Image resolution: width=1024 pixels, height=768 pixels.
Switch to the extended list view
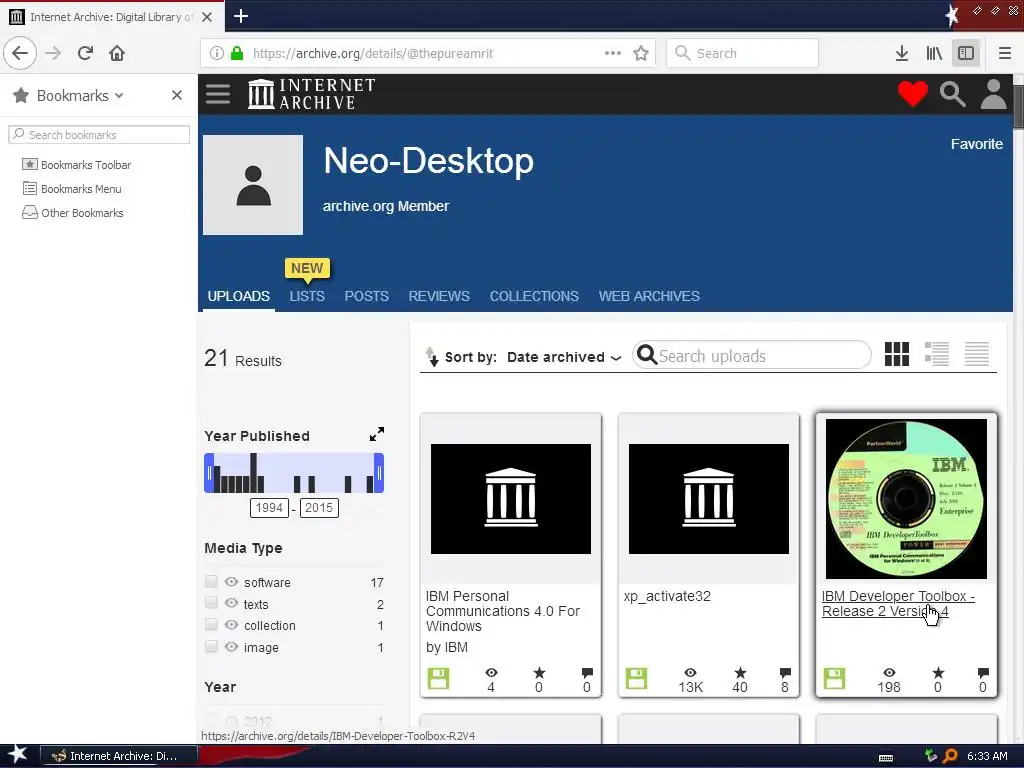coord(936,354)
